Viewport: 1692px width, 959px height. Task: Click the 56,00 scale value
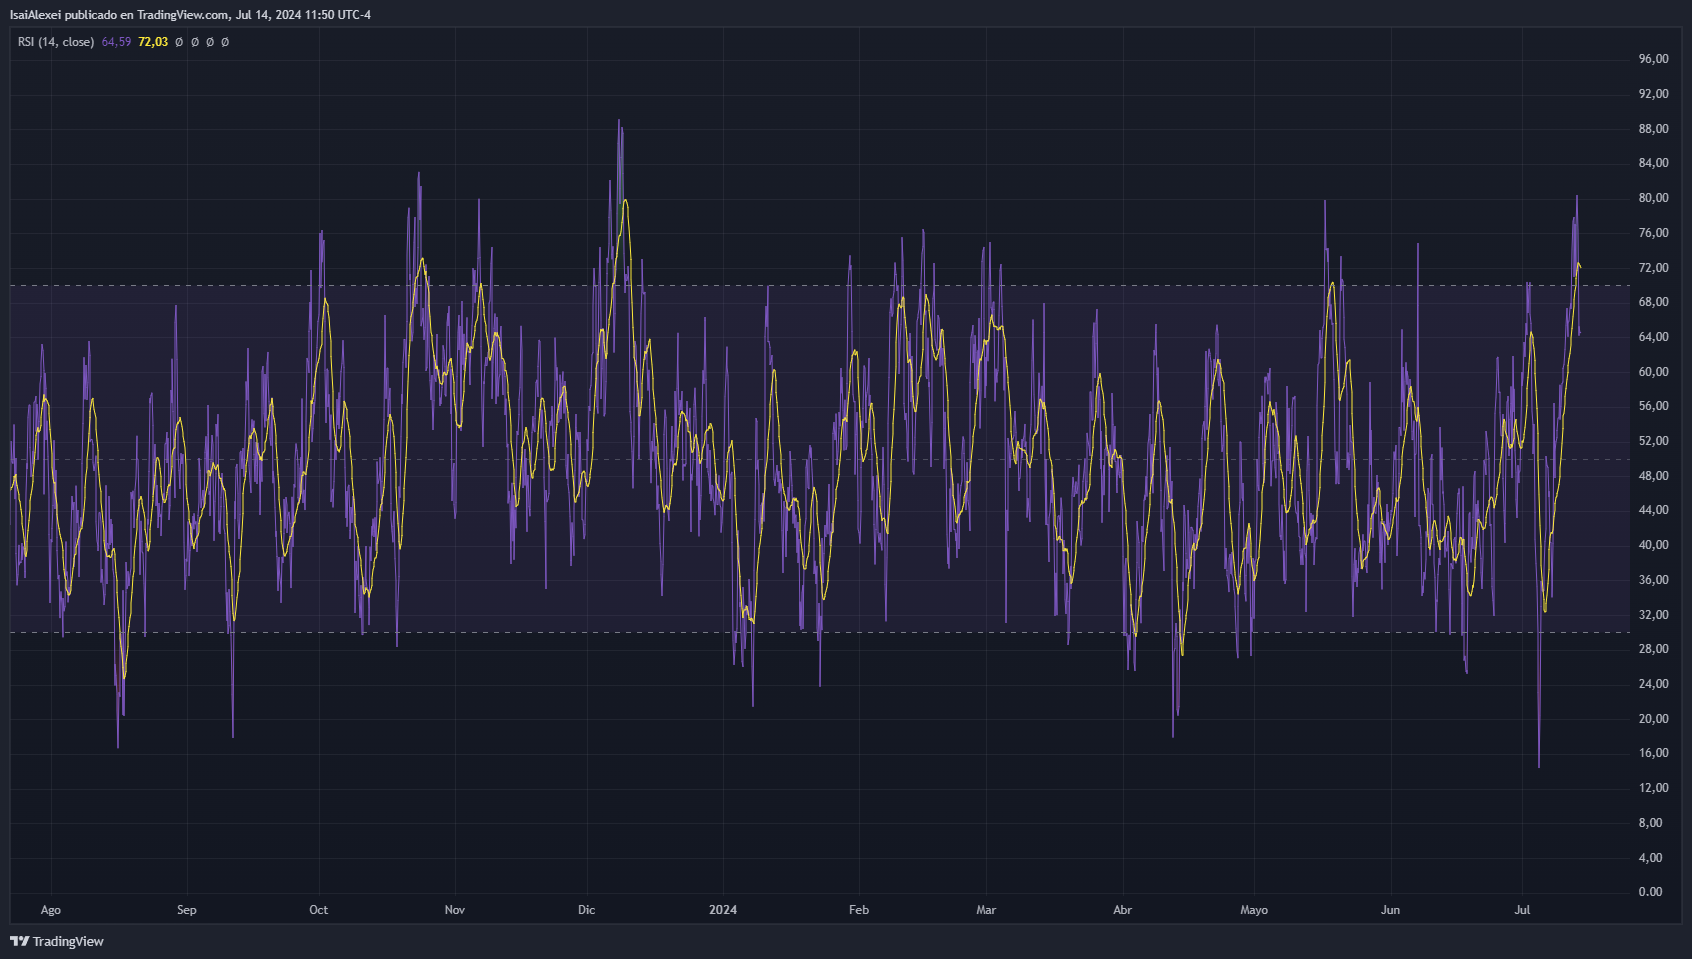point(1654,406)
